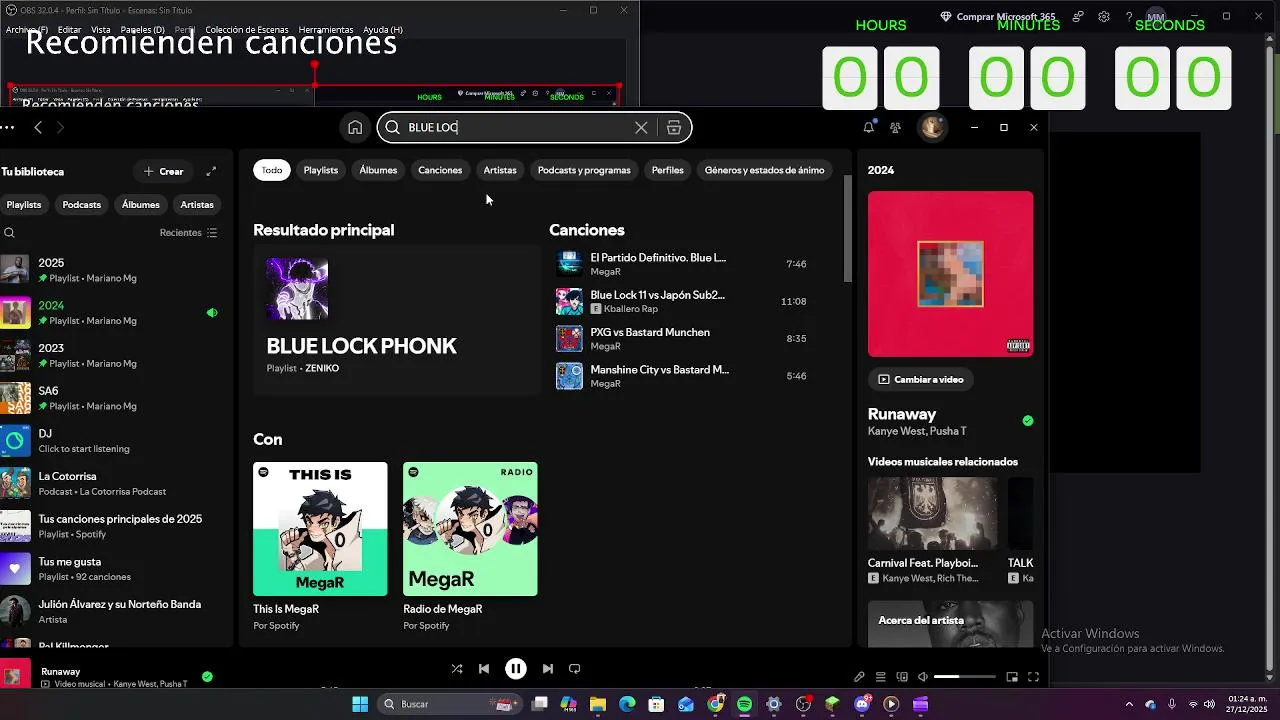Select Podcasts y programas tab
Screen dimensions: 1280x720
pyautogui.click(x=584, y=170)
